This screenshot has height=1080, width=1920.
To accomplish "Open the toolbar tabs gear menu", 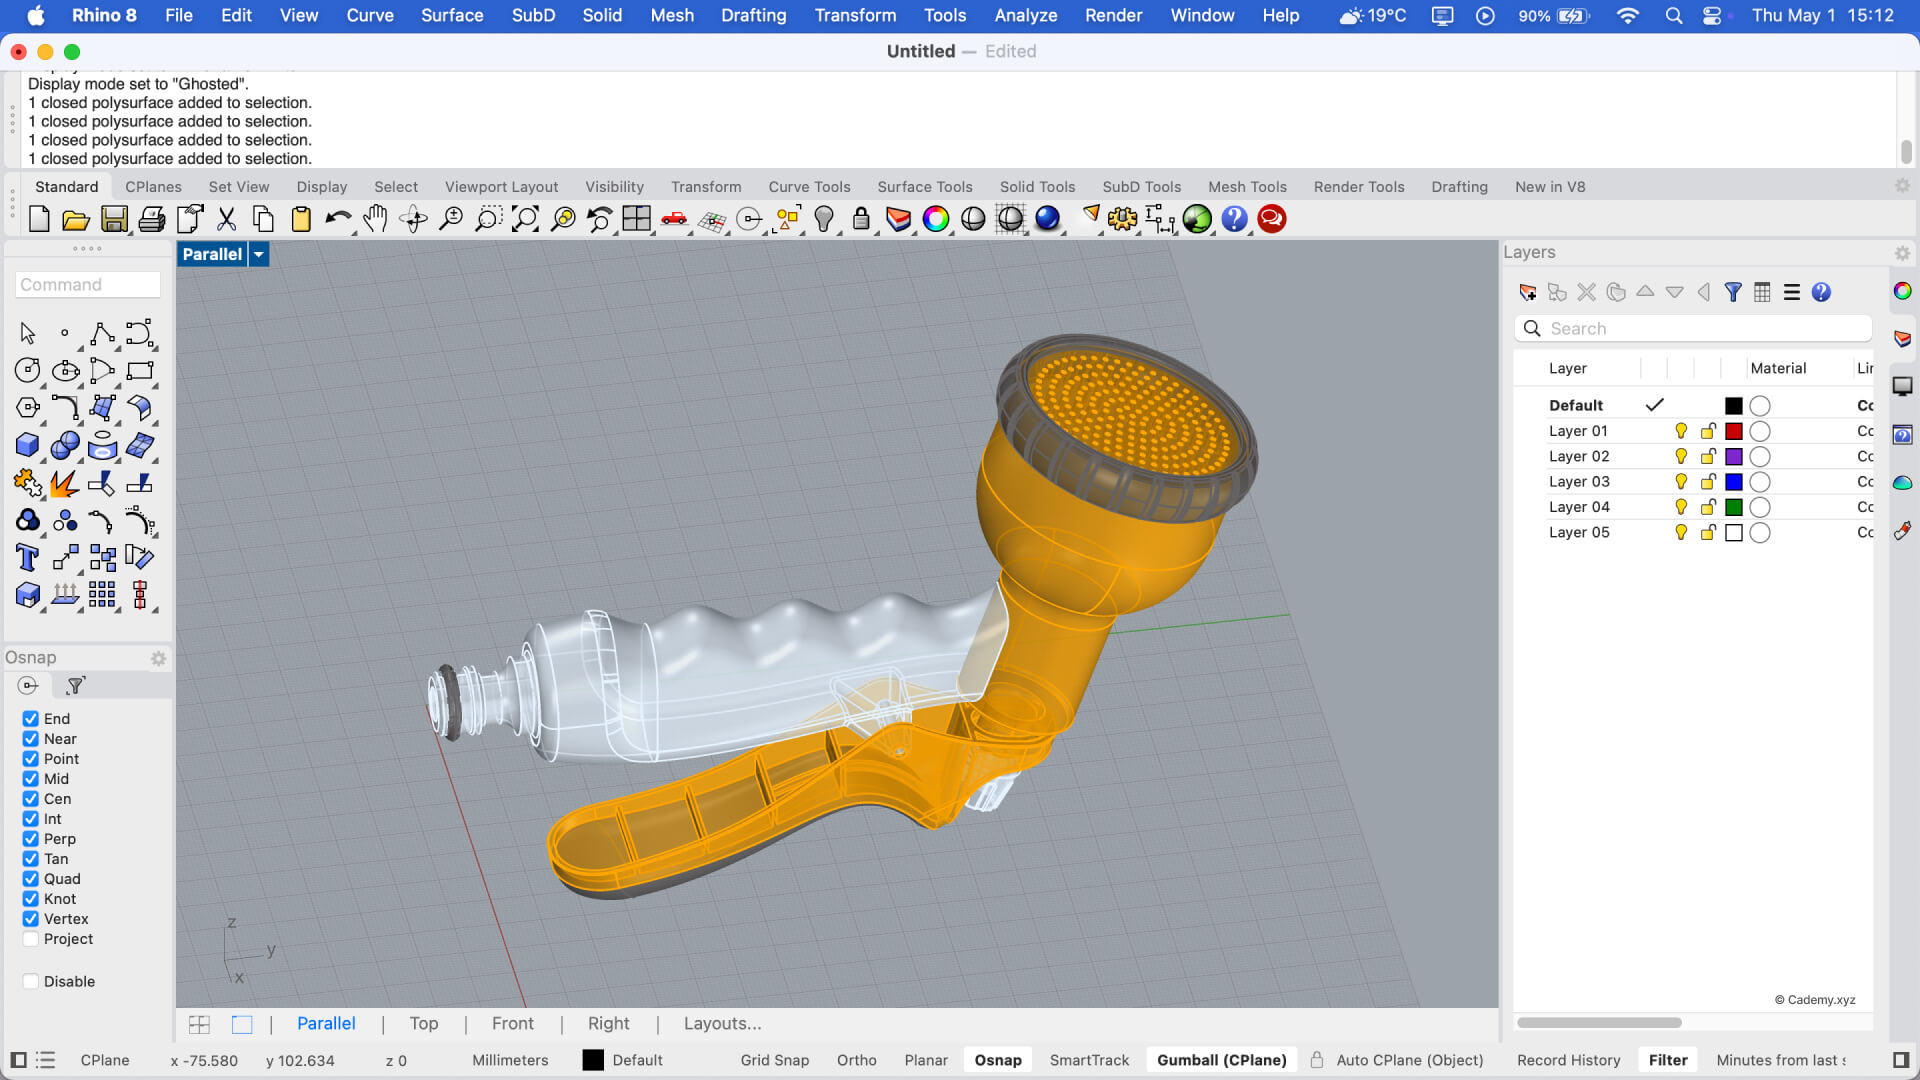I will pos(1902,186).
